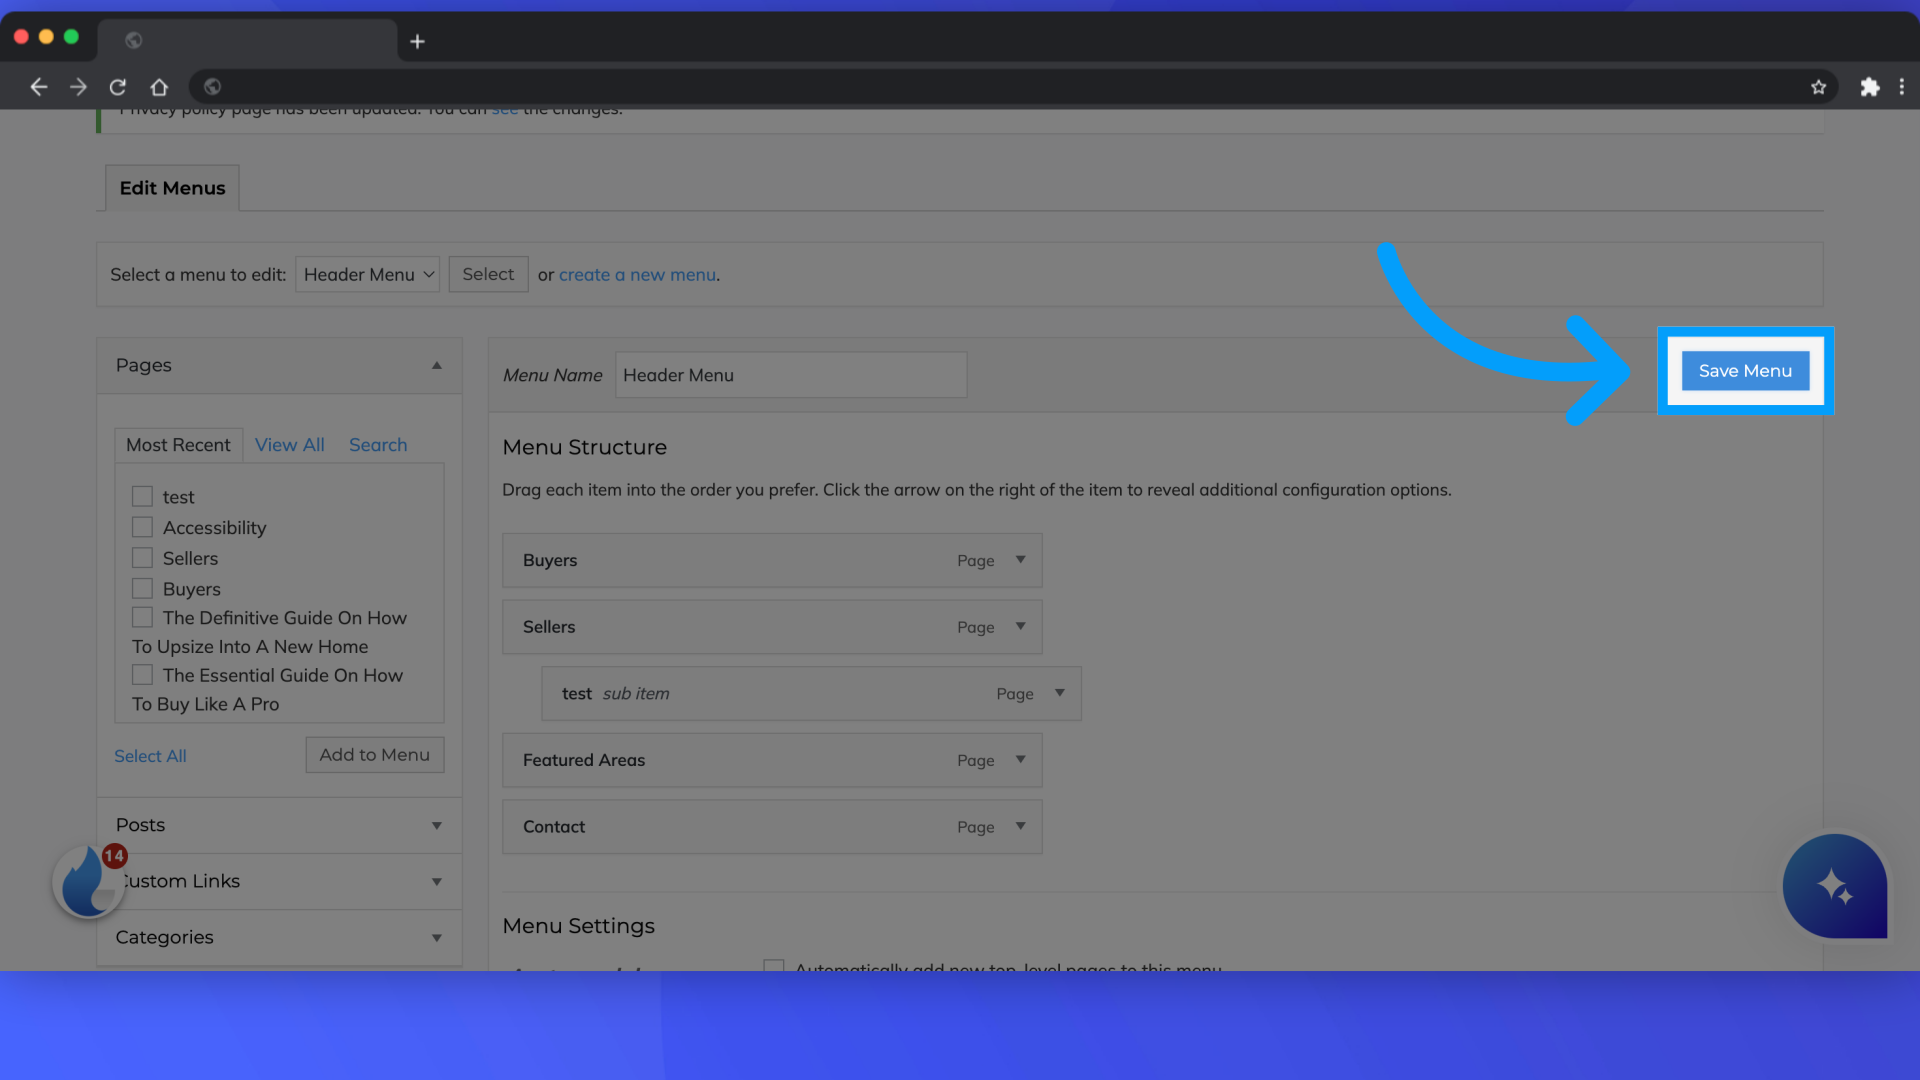Expand the Posts section panel
Viewport: 1920px width, 1080px height.
coord(434,824)
